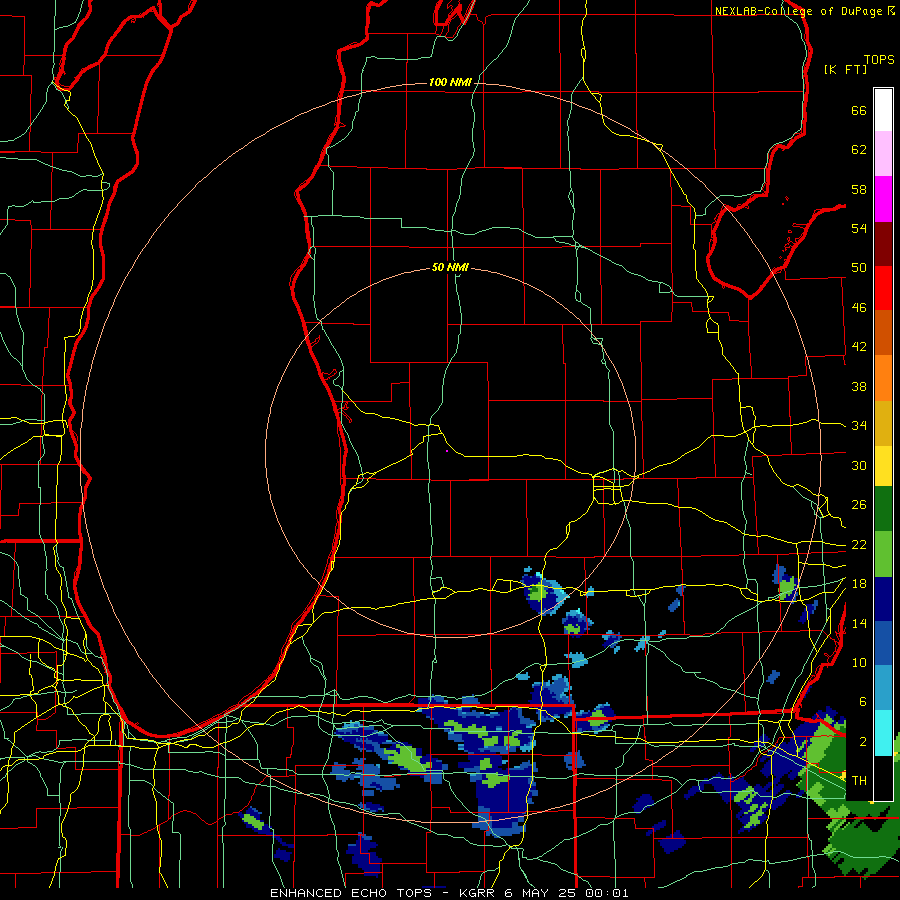
Task: Click the legend value "38"
Action: [x=859, y=386]
